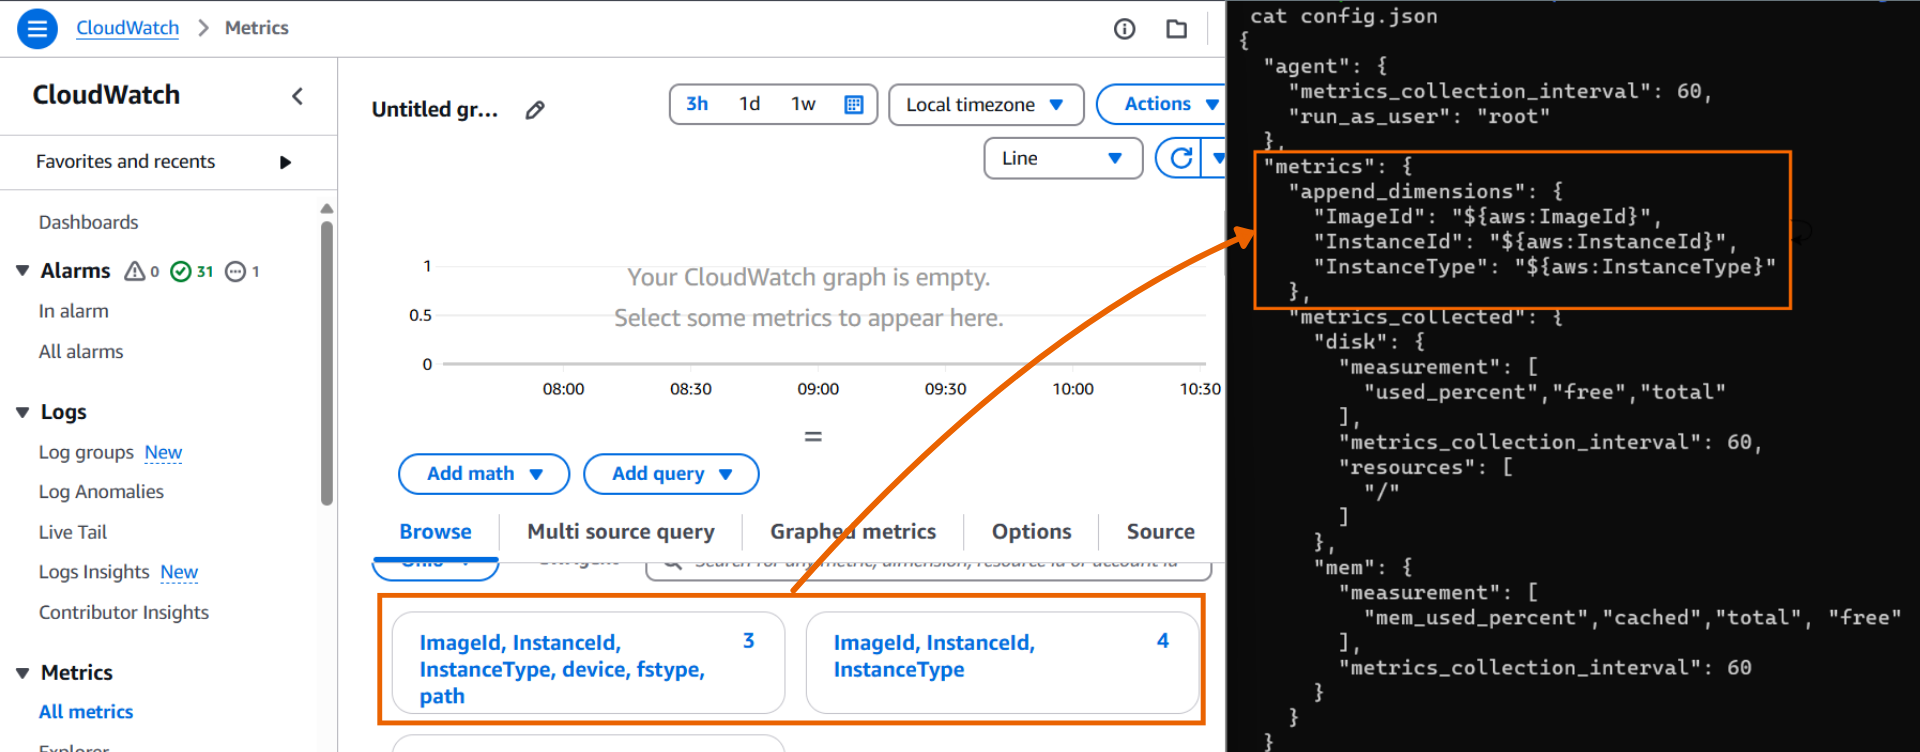Viewport: 1920px width, 752px height.
Task: Open the Actions dropdown
Action: pyautogui.click(x=1162, y=104)
